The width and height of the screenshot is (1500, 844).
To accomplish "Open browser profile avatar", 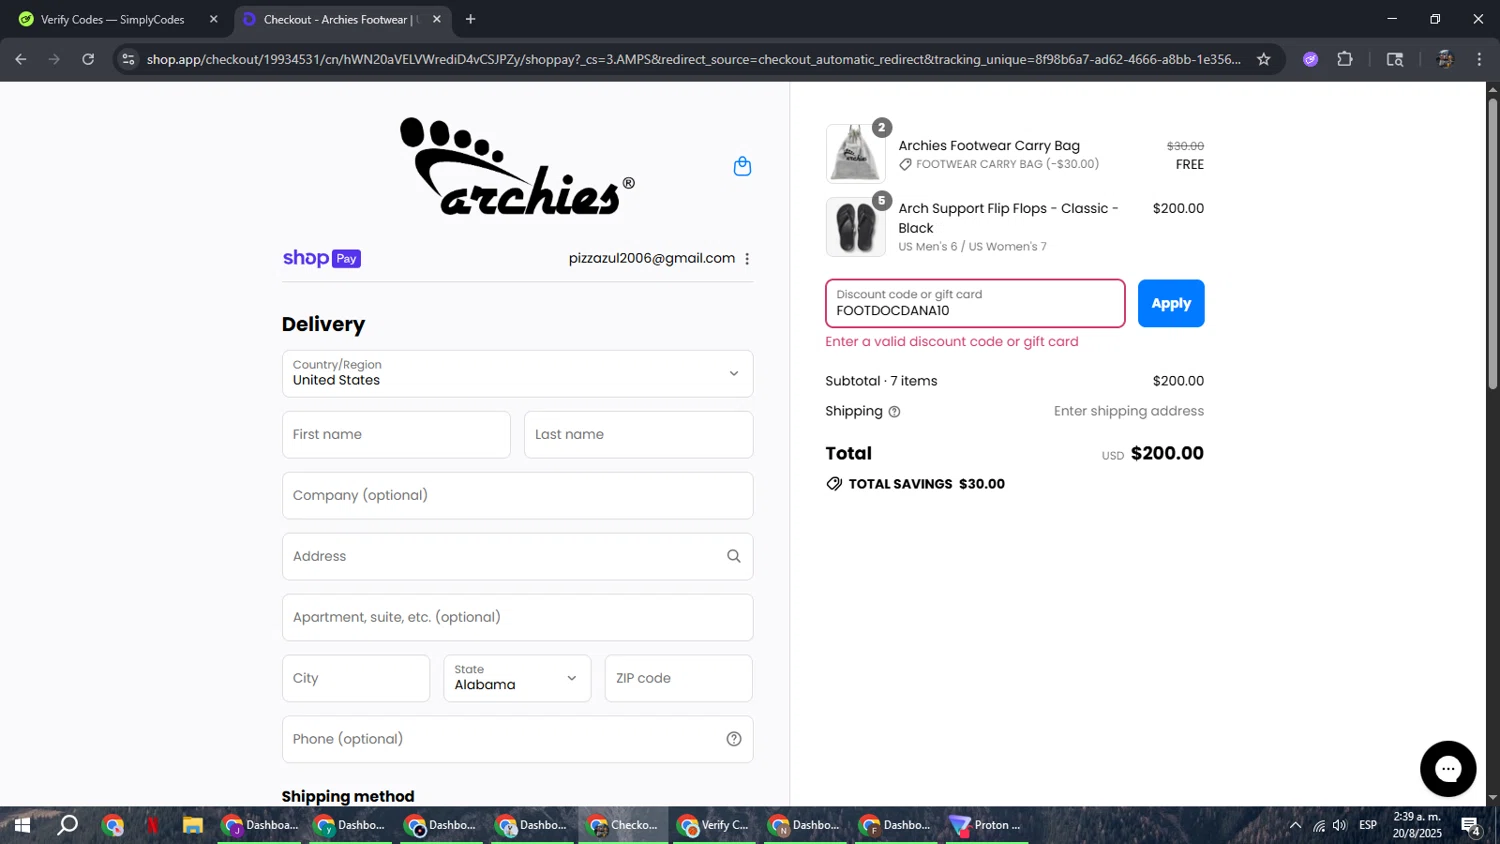I will click(x=1445, y=60).
